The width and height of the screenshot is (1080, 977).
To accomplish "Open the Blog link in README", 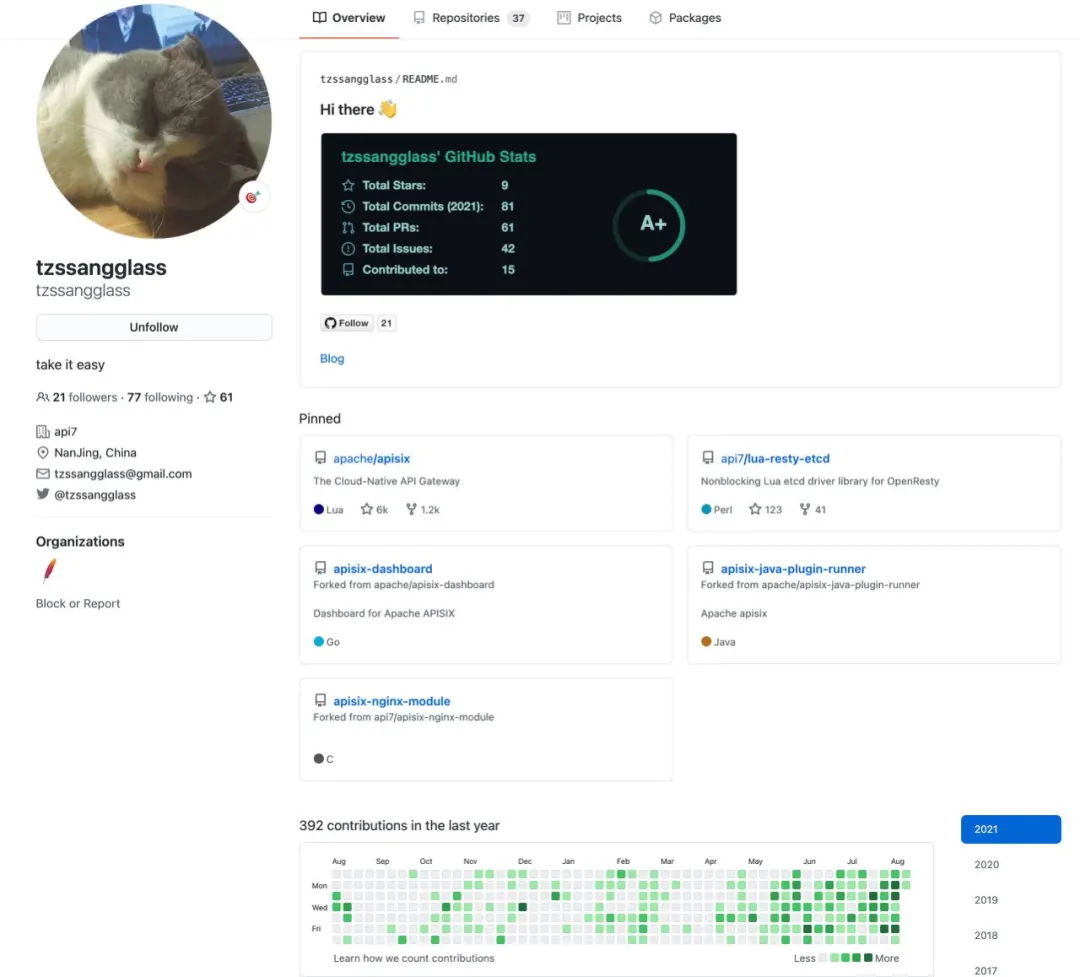I will pyautogui.click(x=332, y=358).
